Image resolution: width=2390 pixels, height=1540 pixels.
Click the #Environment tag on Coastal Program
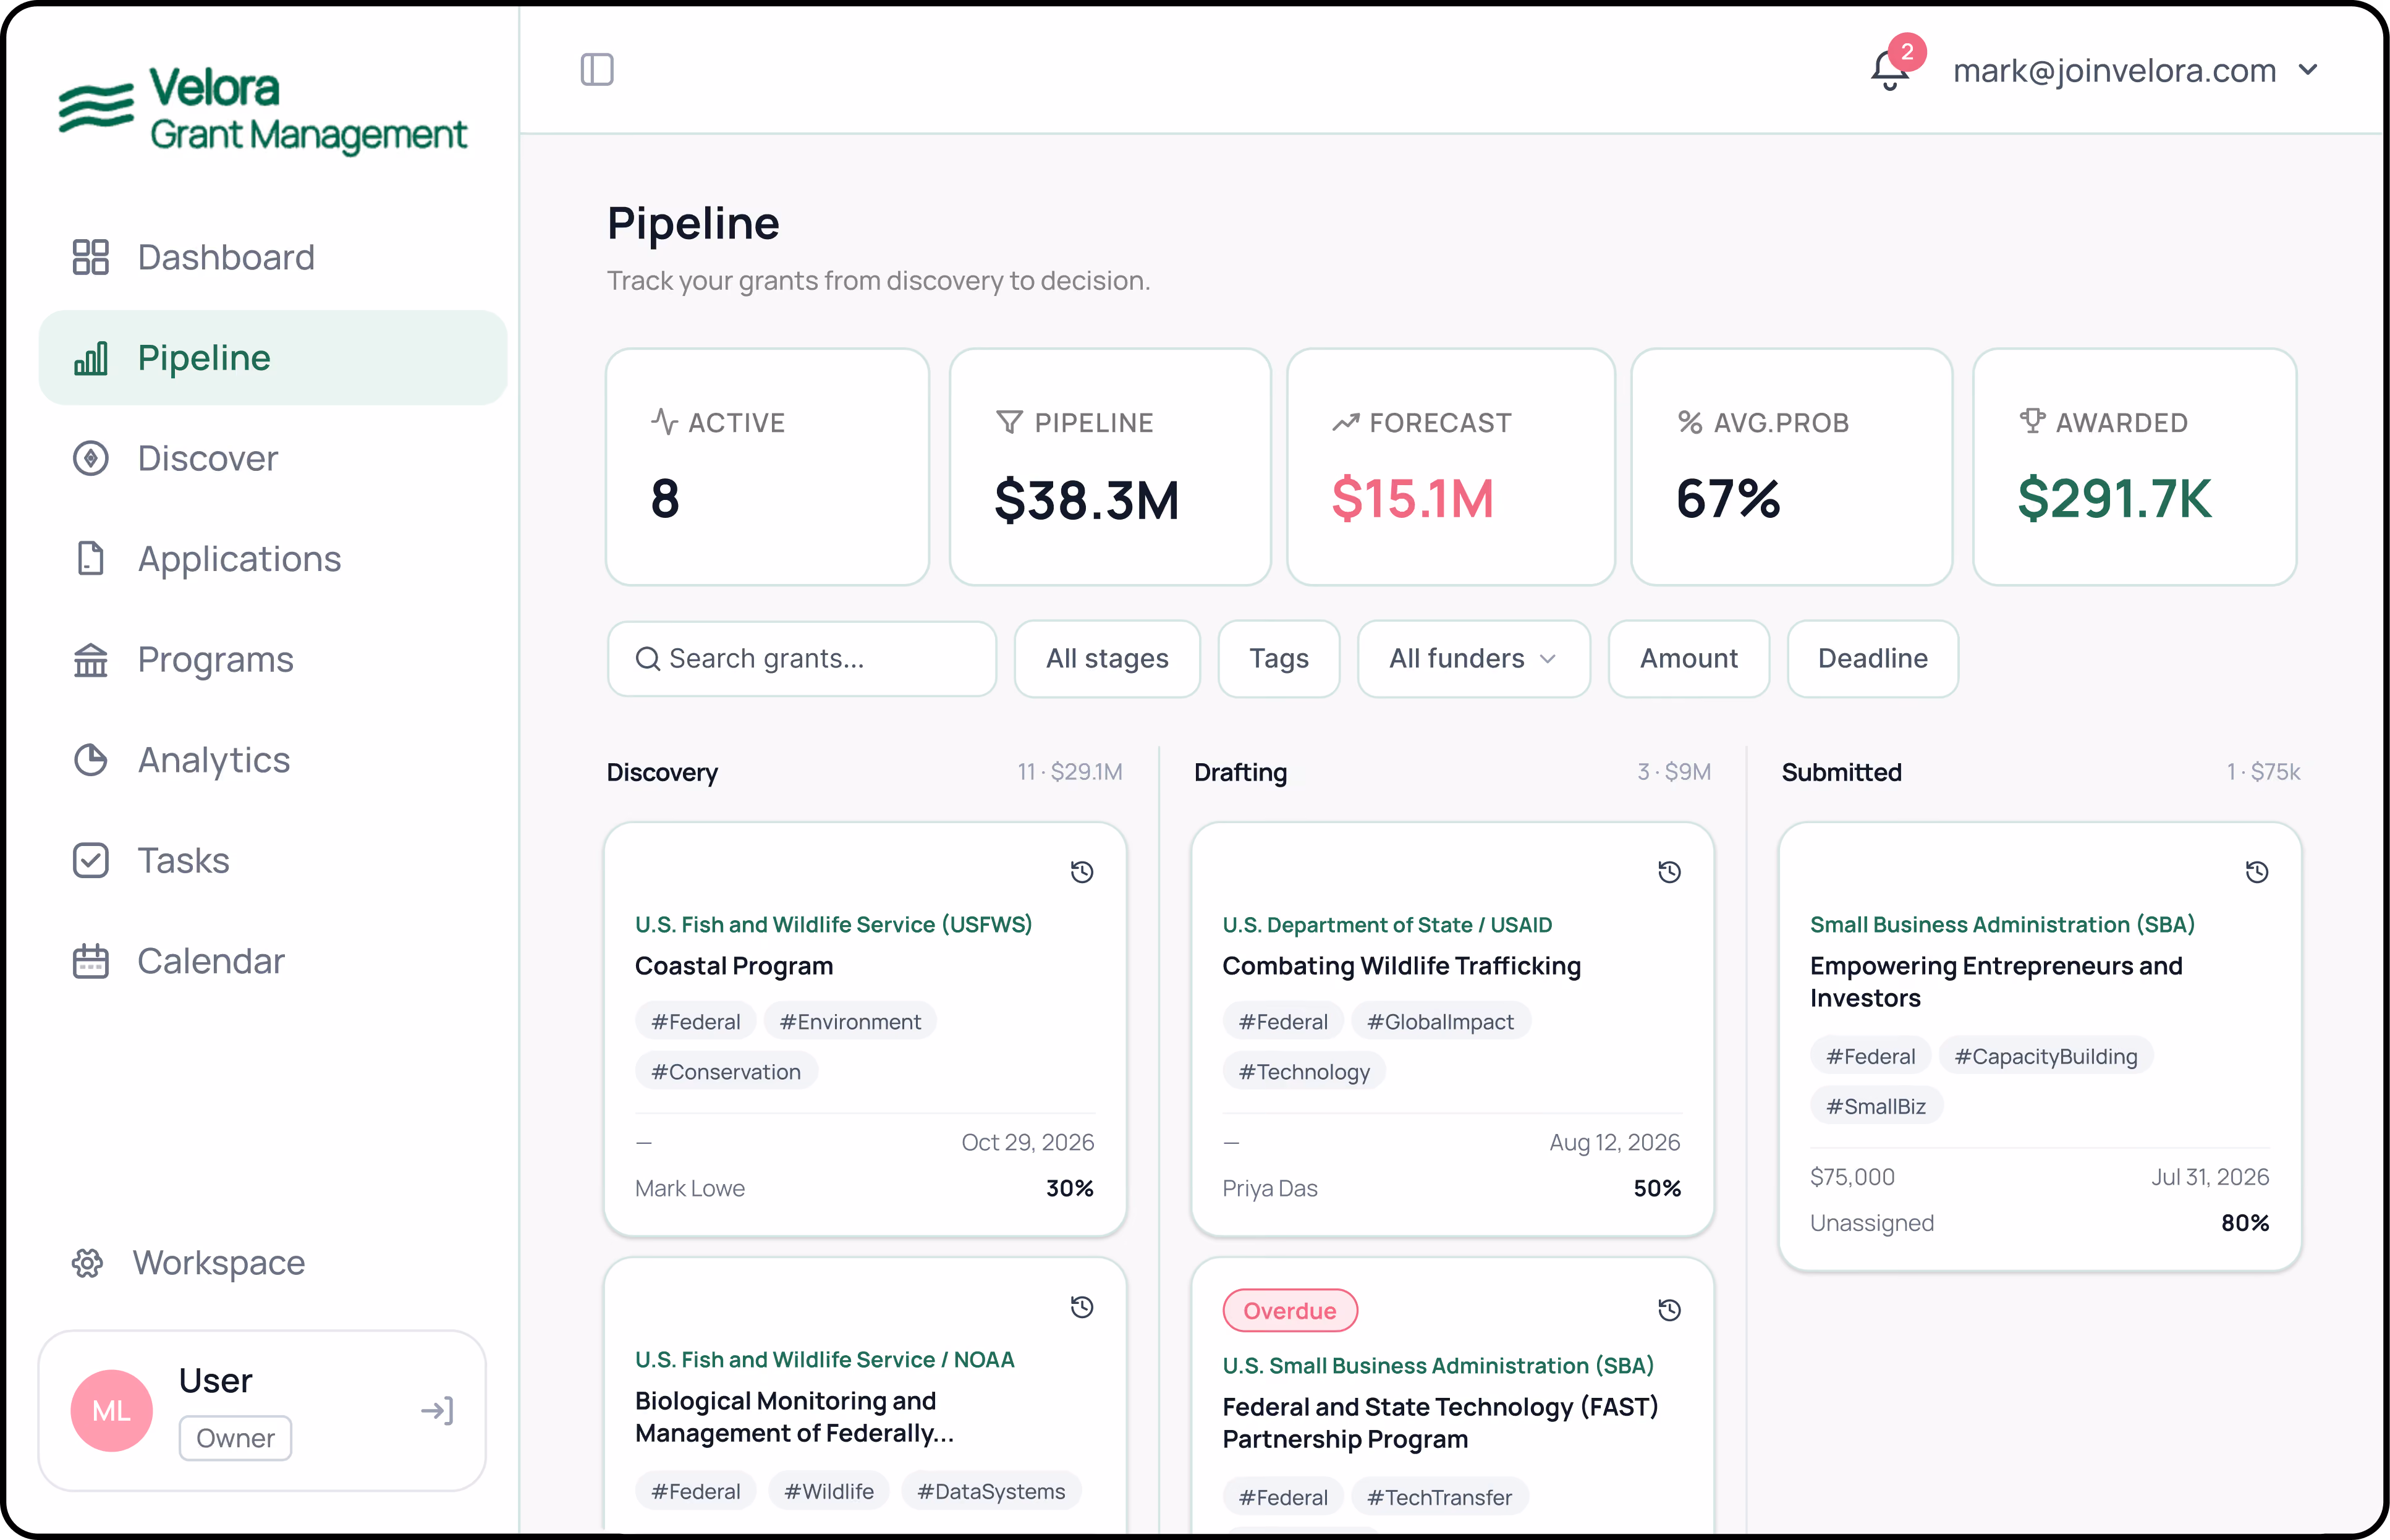tap(850, 1022)
